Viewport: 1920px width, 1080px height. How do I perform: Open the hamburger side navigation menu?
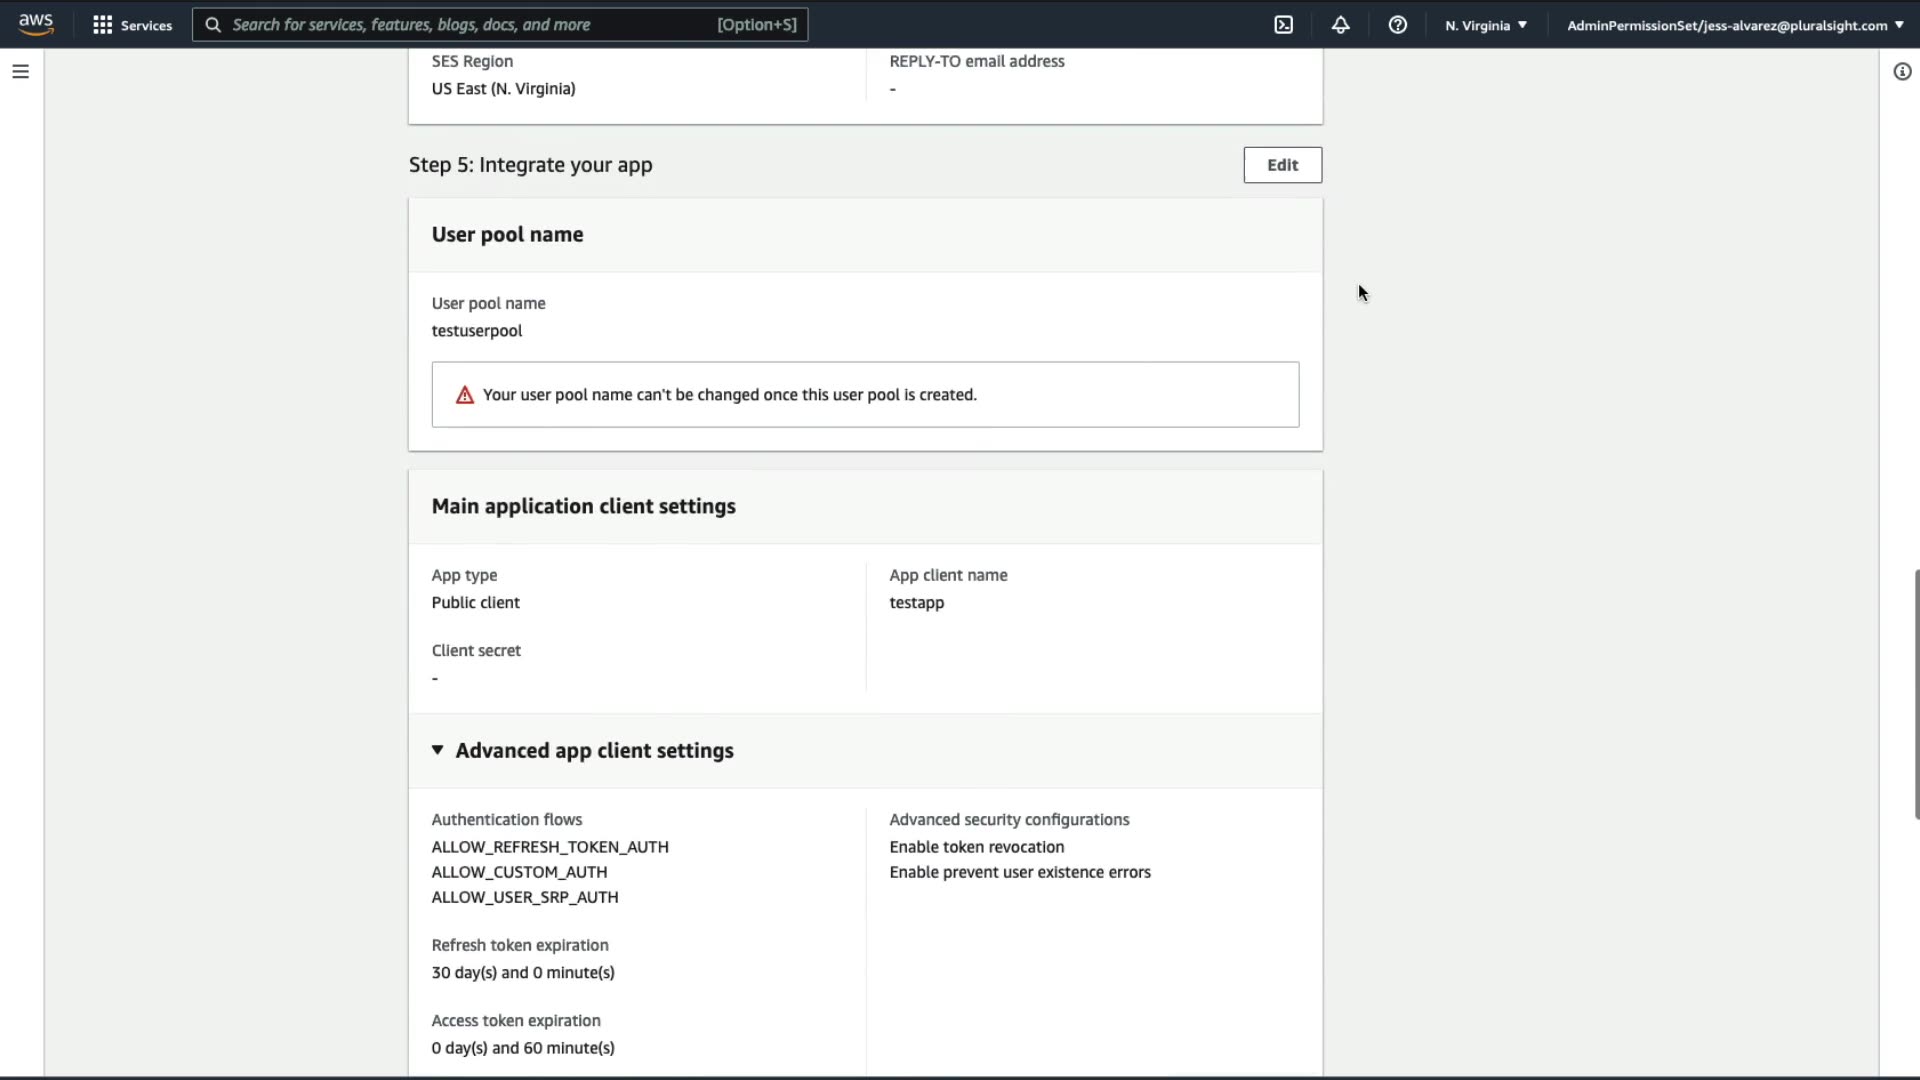point(20,71)
